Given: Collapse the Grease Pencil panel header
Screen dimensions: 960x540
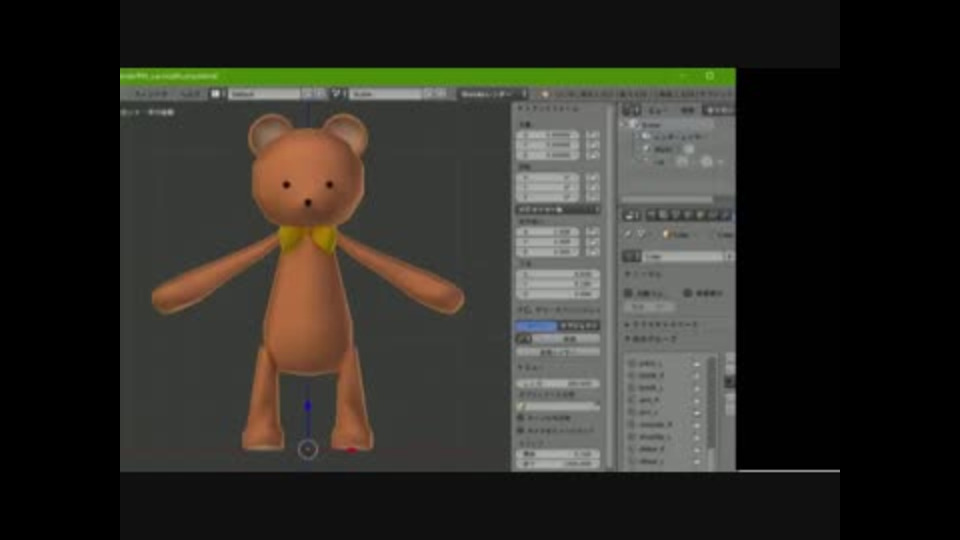Looking at the screenshot, I should (x=558, y=310).
